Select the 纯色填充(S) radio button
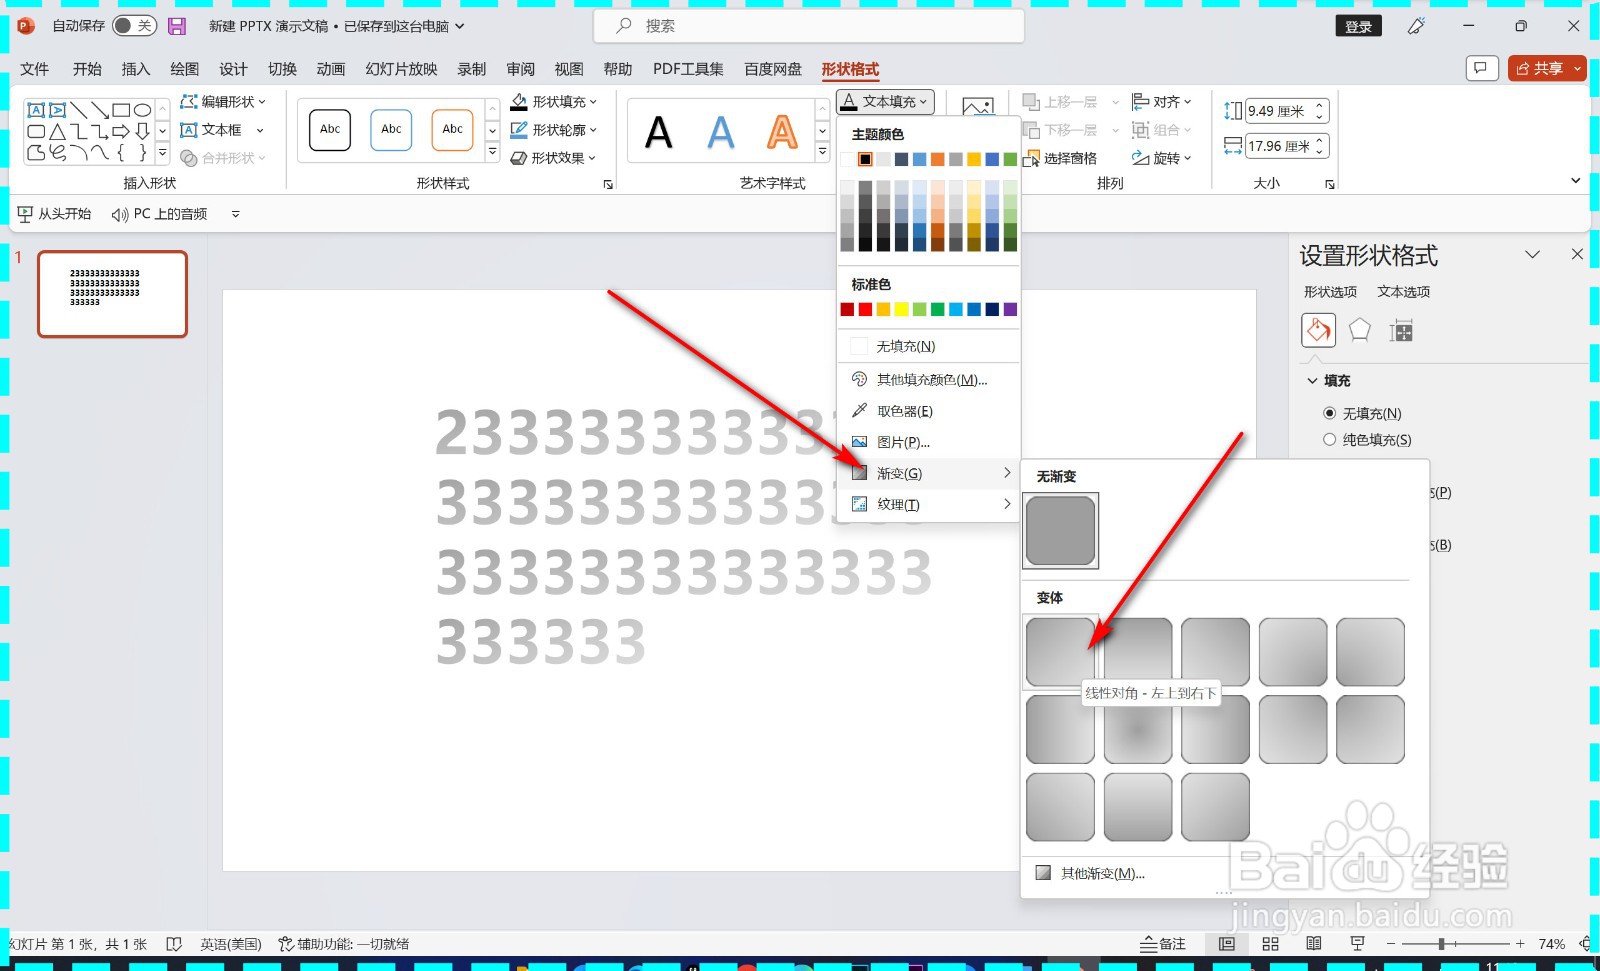 click(1329, 439)
